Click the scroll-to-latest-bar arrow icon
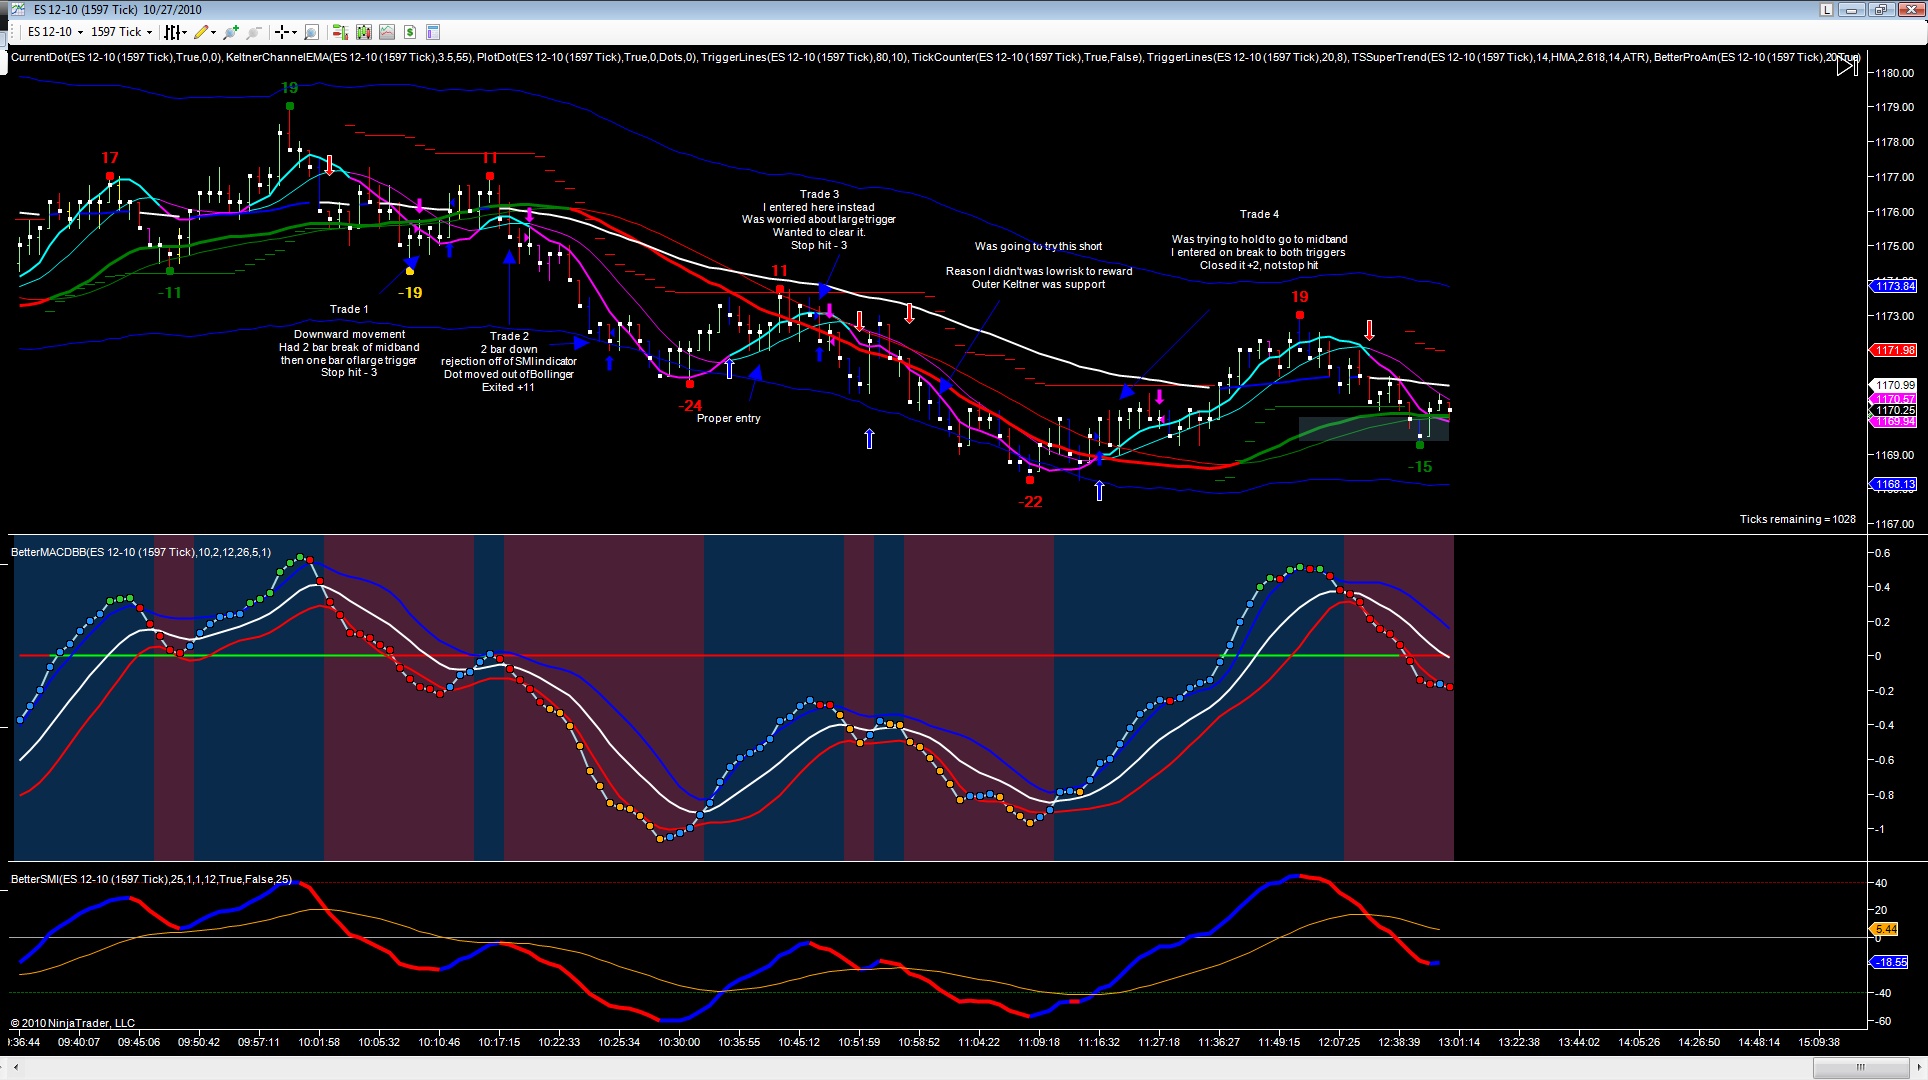This screenshot has width=1928, height=1080. pyautogui.click(x=1847, y=65)
